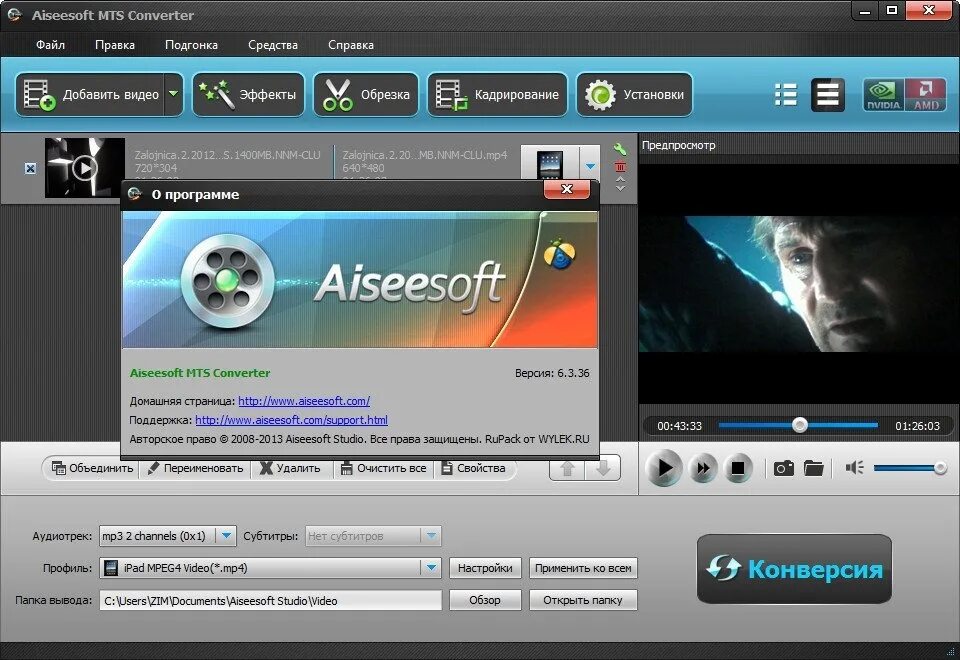This screenshot has height=660, width=960.
Task: Click the green wrench settings icon
Action: coord(620,149)
